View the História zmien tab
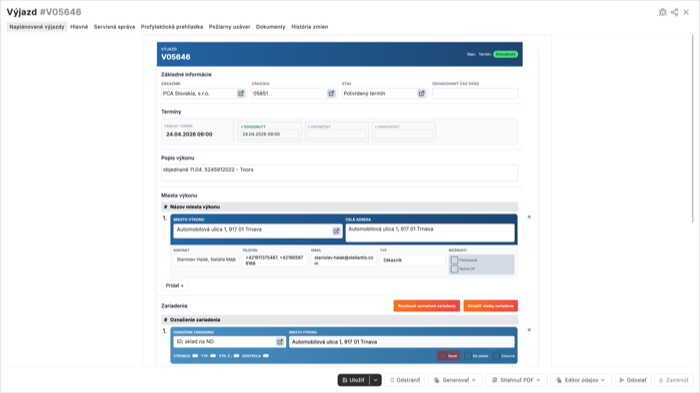This screenshot has width=700, height=393. (309, 27)
